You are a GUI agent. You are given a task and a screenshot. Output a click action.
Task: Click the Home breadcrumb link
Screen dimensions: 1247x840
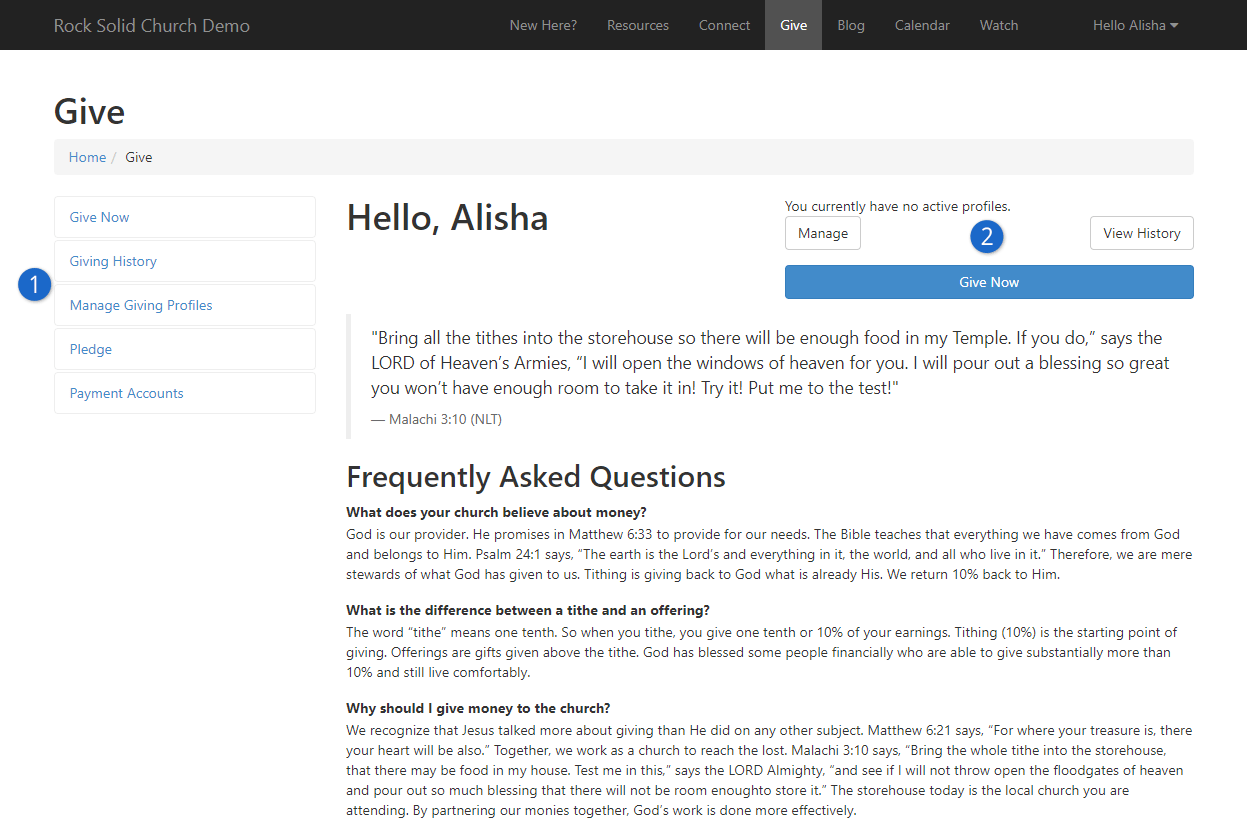(87, 157)
